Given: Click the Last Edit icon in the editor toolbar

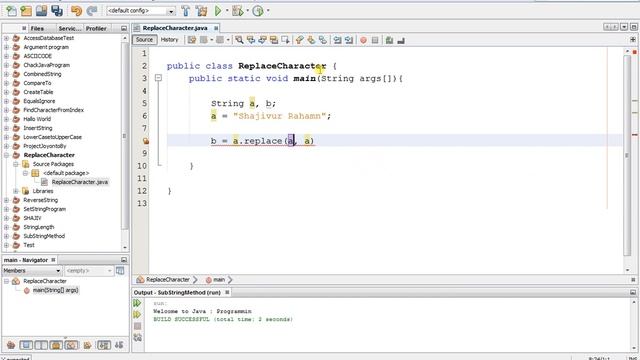Looking at the screenshot, I should 192,40.
